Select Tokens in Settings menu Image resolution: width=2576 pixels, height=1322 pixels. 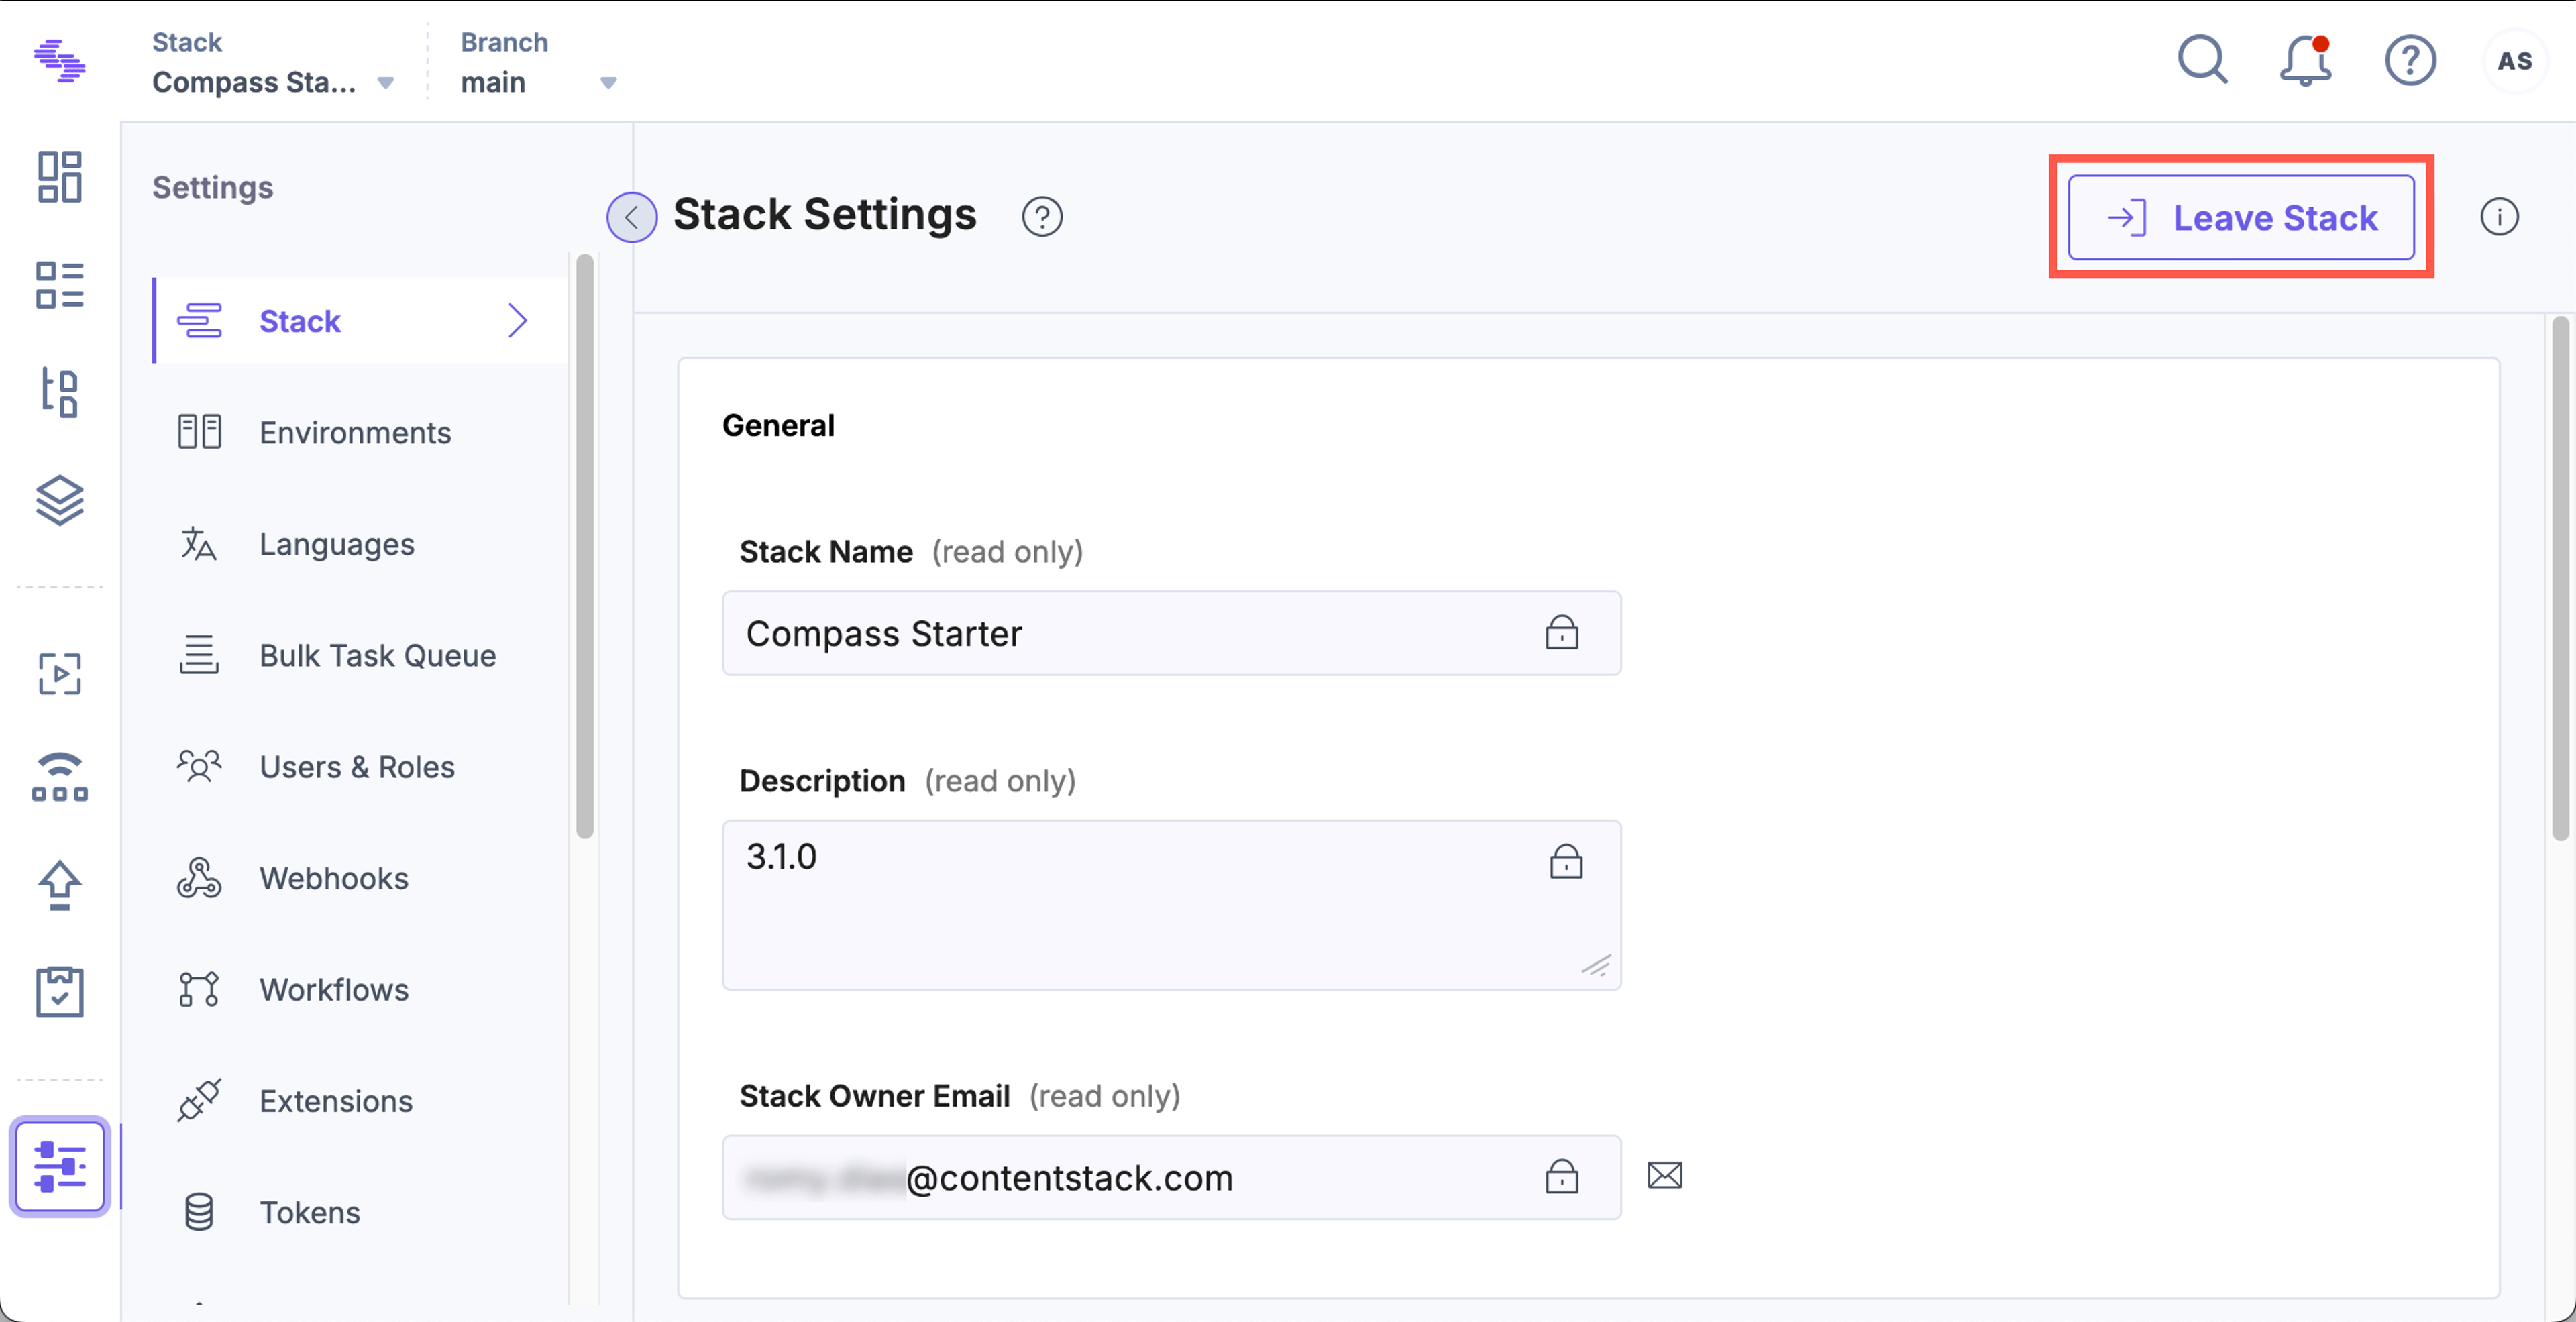pyautogui.click(x=361, y=1212)
